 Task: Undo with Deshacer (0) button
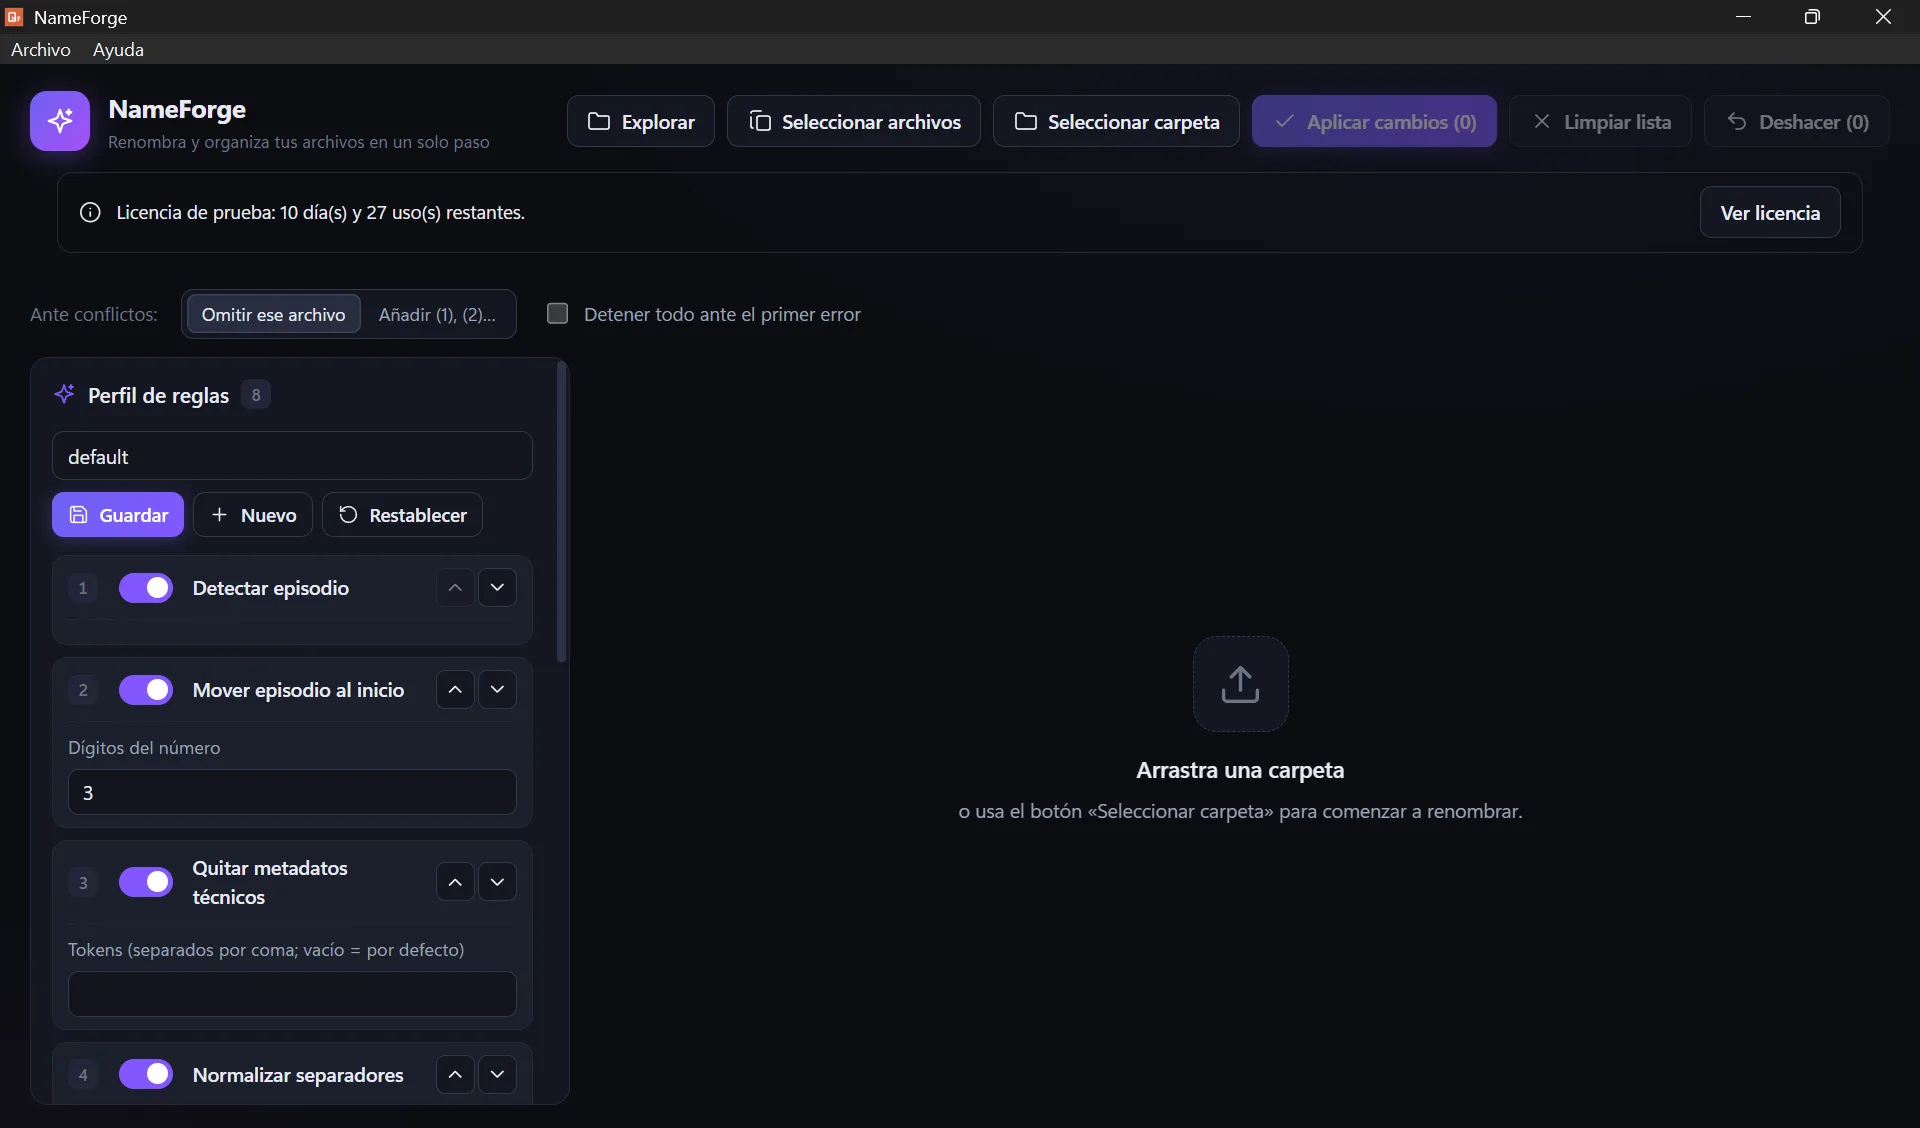(x=1797, y=121)
